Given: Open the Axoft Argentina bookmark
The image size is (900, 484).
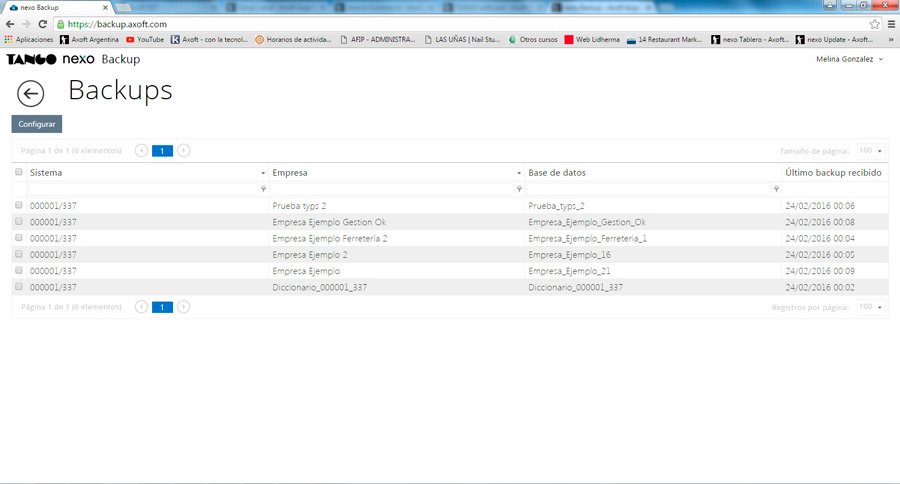Looking at the screenshot, I should point(90,40).
